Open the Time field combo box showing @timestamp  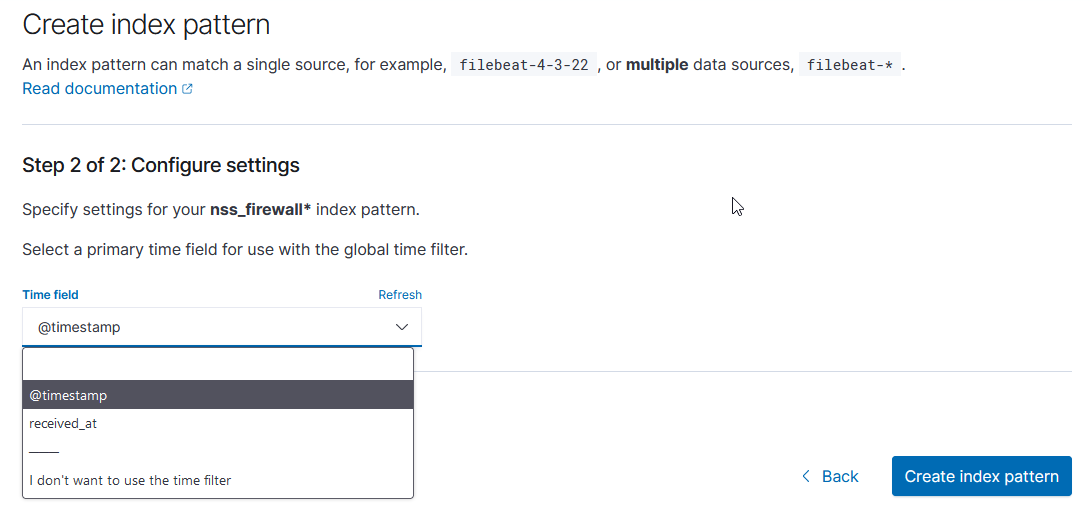pyautogui.click(x=221, y=327)
